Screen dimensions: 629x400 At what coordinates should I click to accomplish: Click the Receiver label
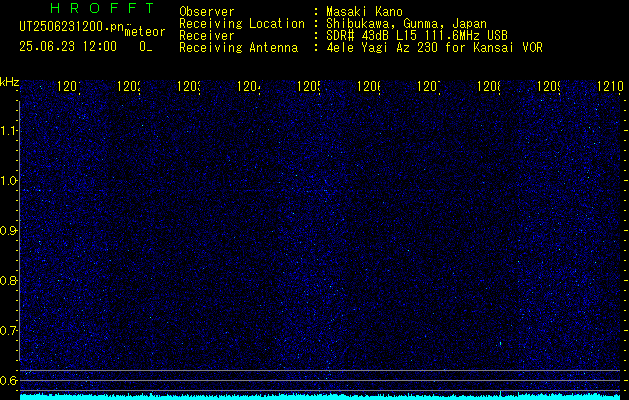[207, 36]
